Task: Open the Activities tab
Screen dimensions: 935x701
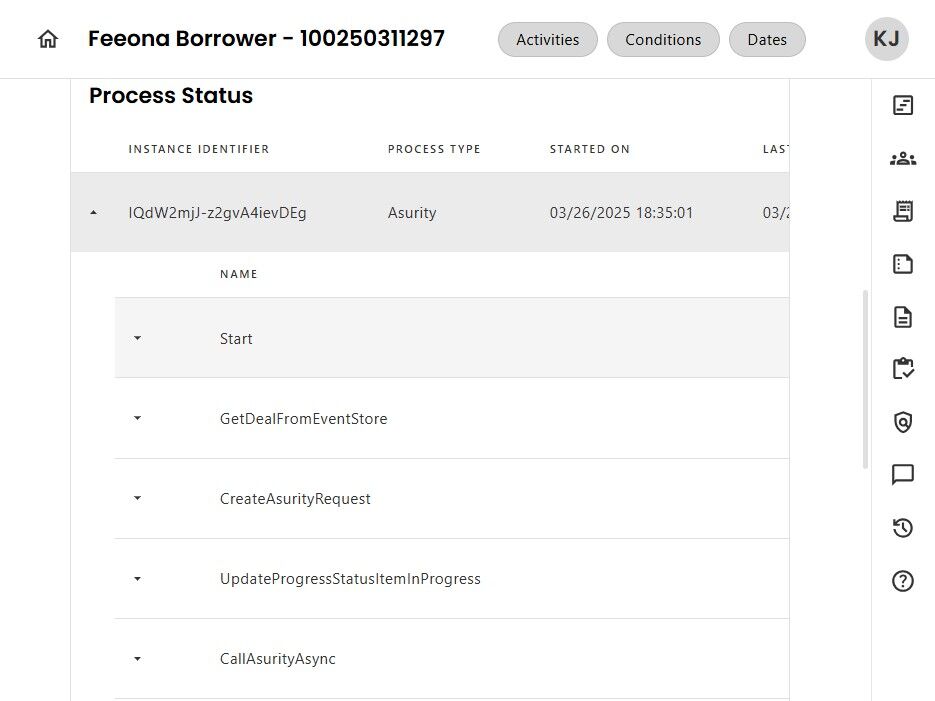Action: pyautogui.click(x=547, y=39)
